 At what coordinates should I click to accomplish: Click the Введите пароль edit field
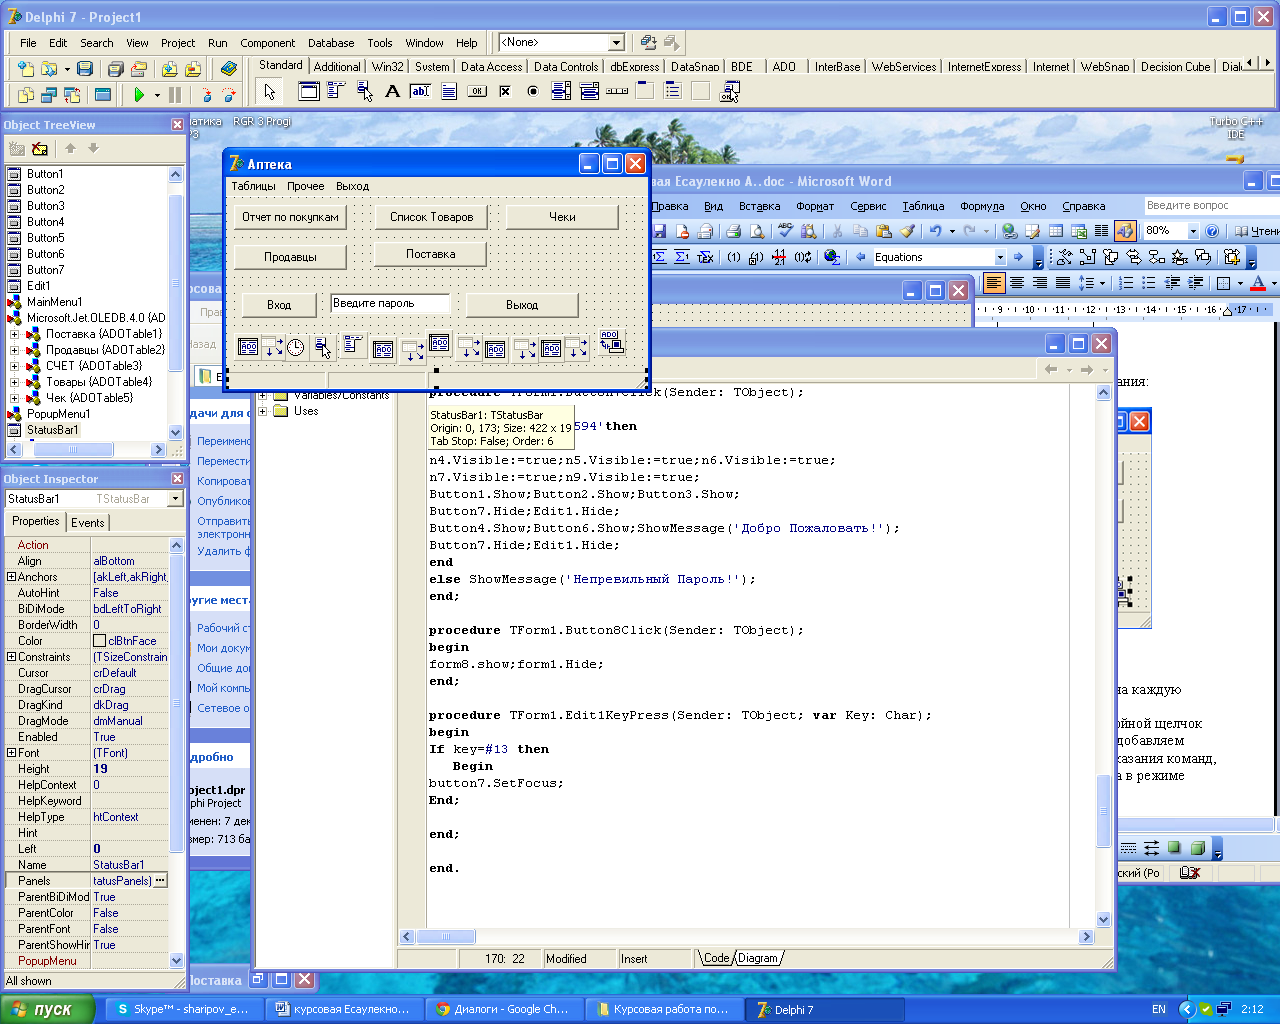[391, 303]
